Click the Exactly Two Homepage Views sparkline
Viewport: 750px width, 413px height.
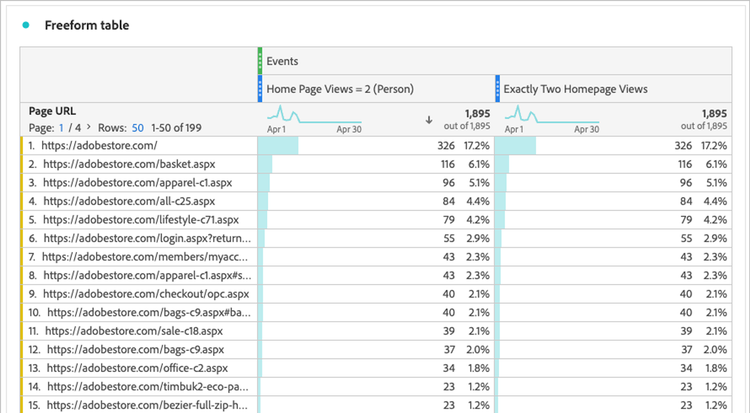[550, 117]
